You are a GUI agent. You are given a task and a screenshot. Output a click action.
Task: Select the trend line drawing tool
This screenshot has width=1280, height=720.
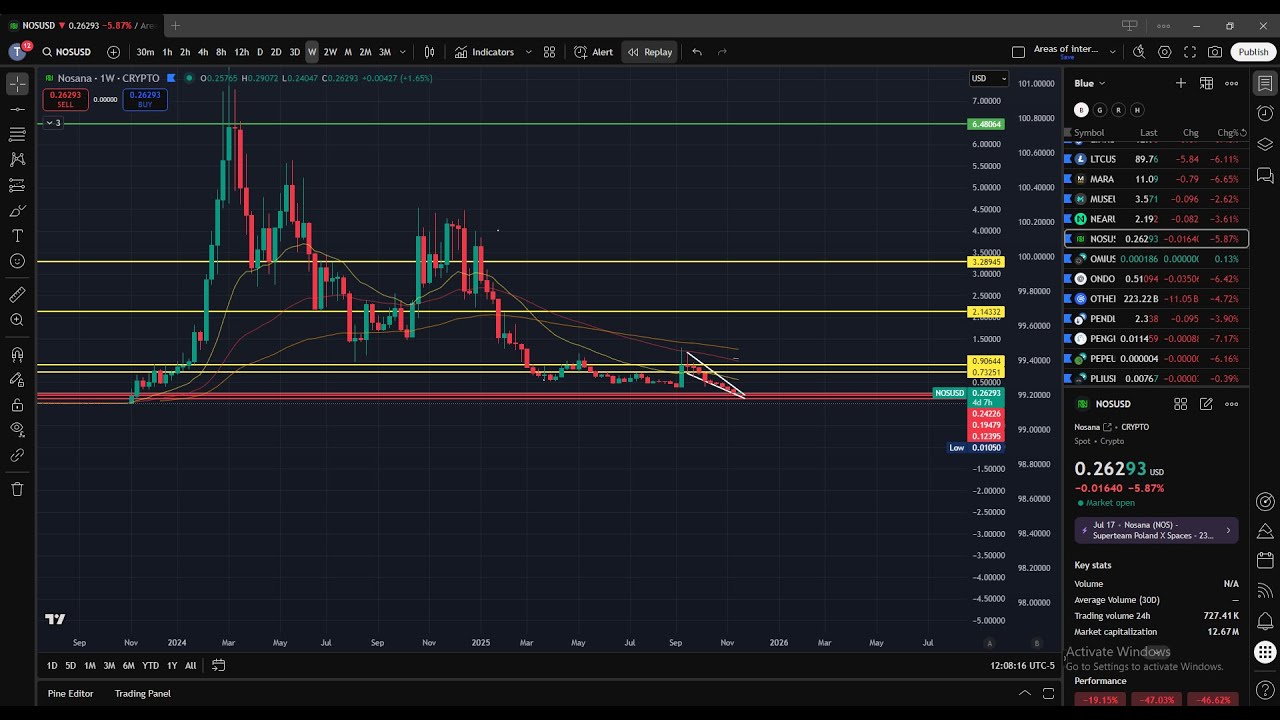pos(17,109)
